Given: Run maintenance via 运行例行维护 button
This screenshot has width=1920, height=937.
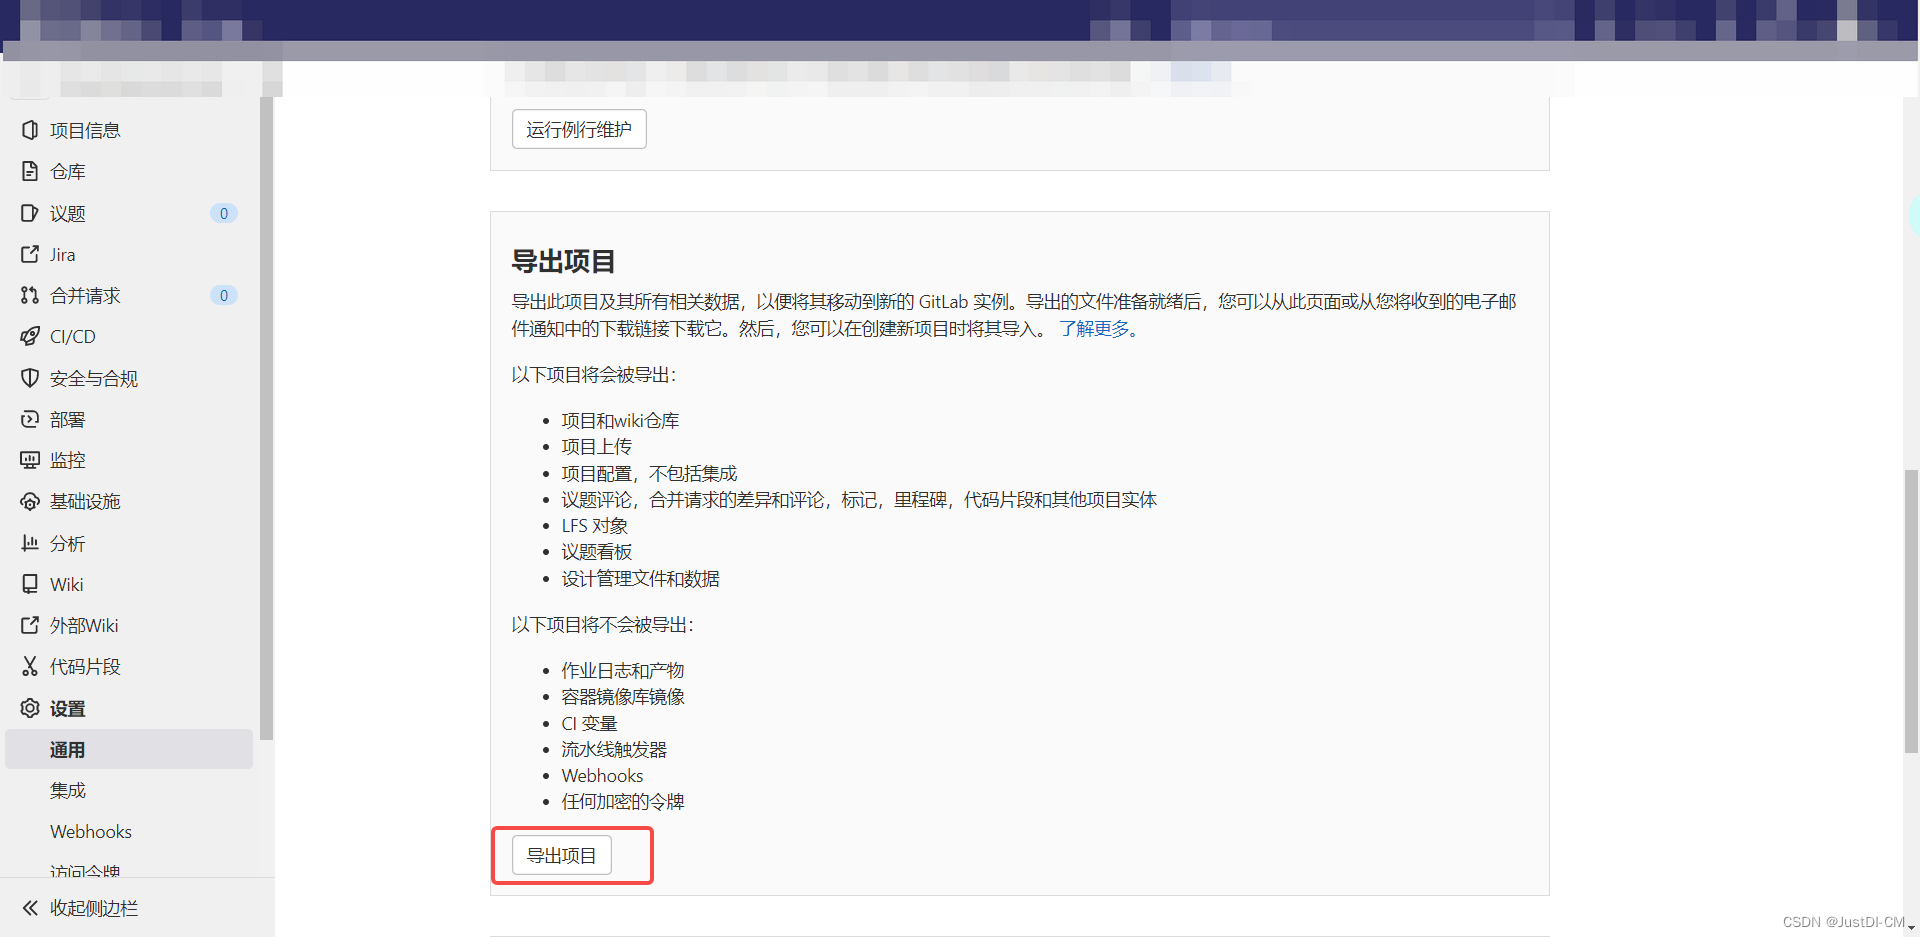Looking at the screenshot, I should point(578,129).
